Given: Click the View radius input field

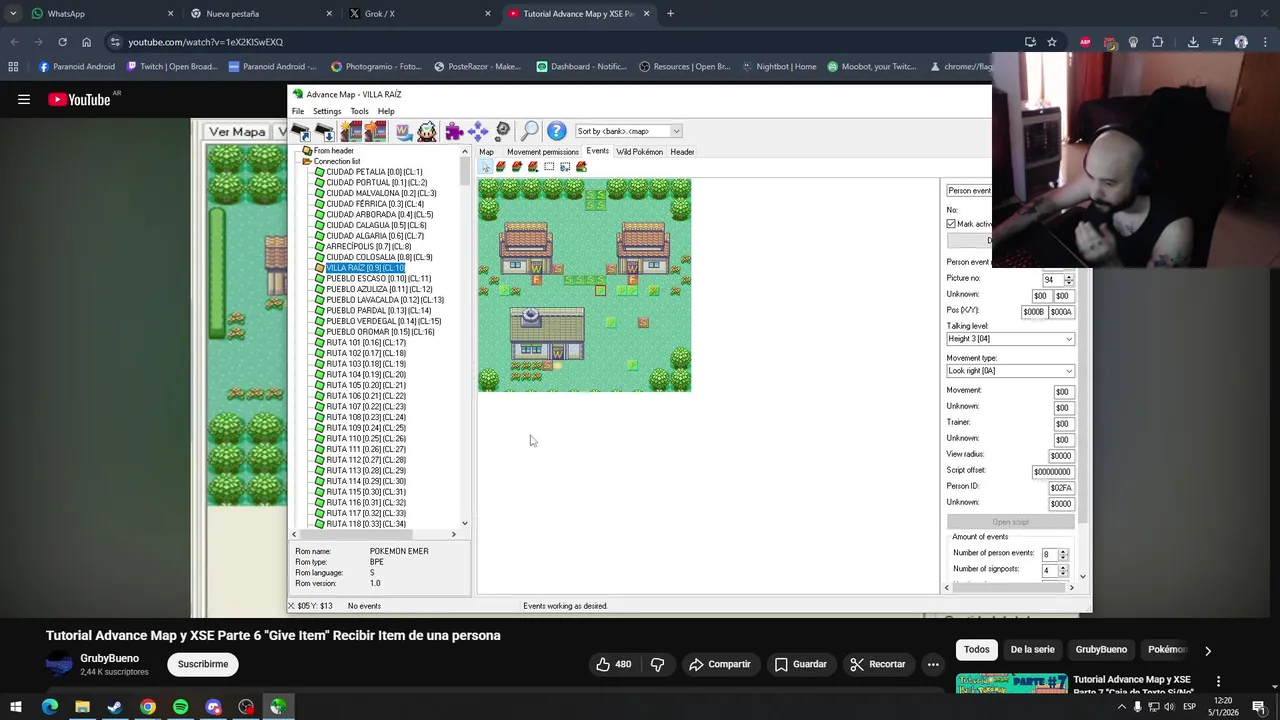Looking at the screenshot, I should 1060,456.
